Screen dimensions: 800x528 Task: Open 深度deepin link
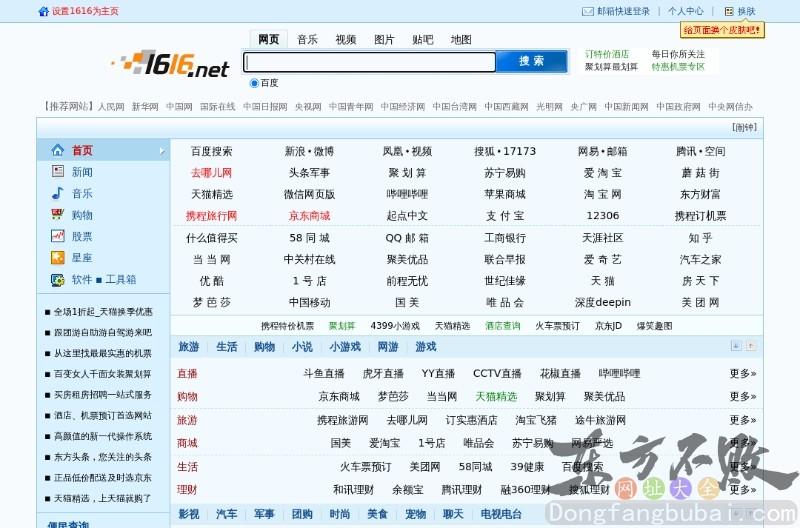[x=603, y=303]
